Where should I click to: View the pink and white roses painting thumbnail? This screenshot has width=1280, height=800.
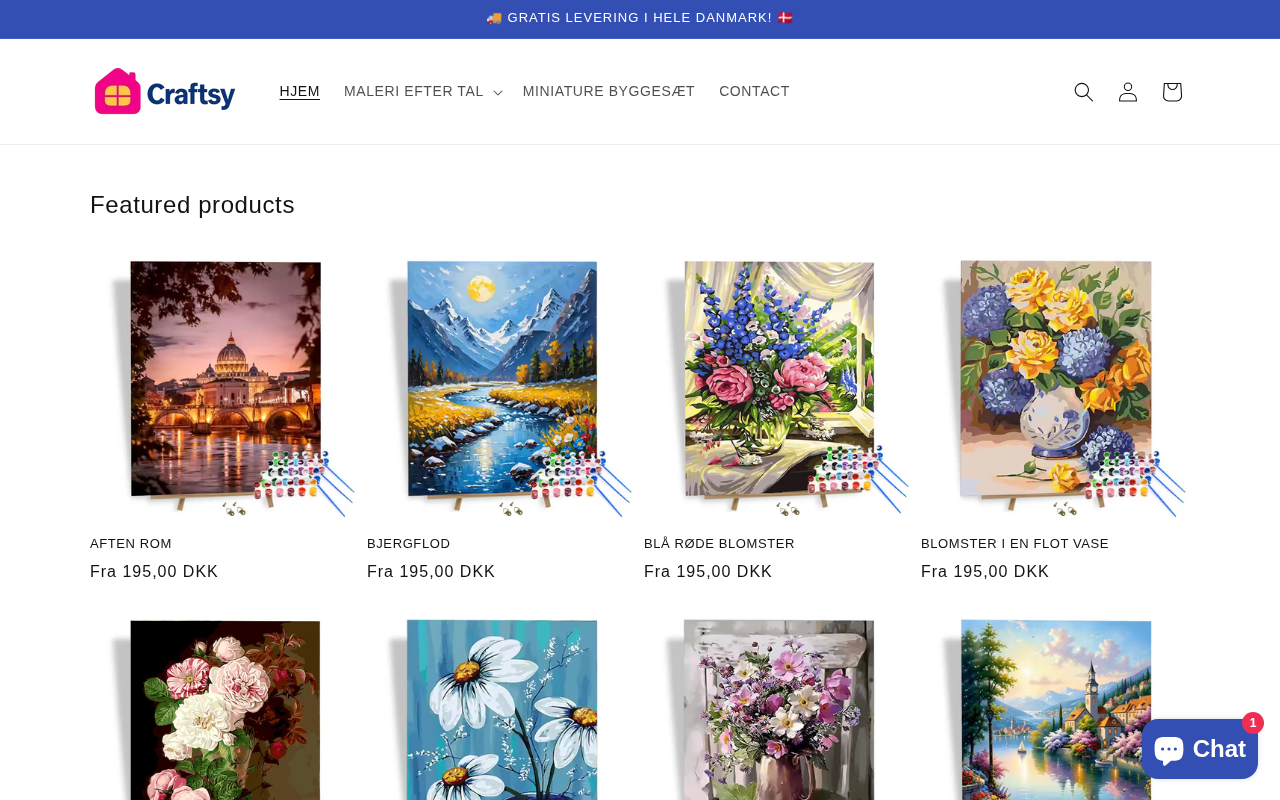coord(224,706)
